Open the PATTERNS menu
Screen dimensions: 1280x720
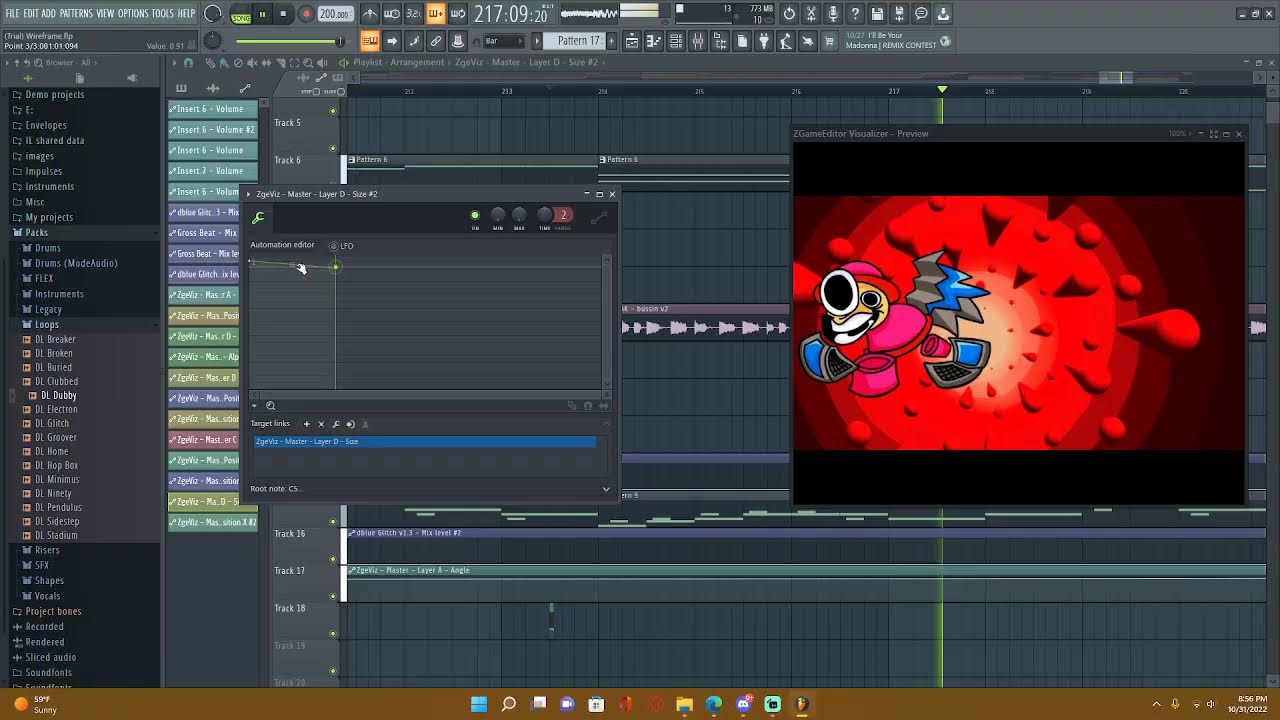point(76,14)
